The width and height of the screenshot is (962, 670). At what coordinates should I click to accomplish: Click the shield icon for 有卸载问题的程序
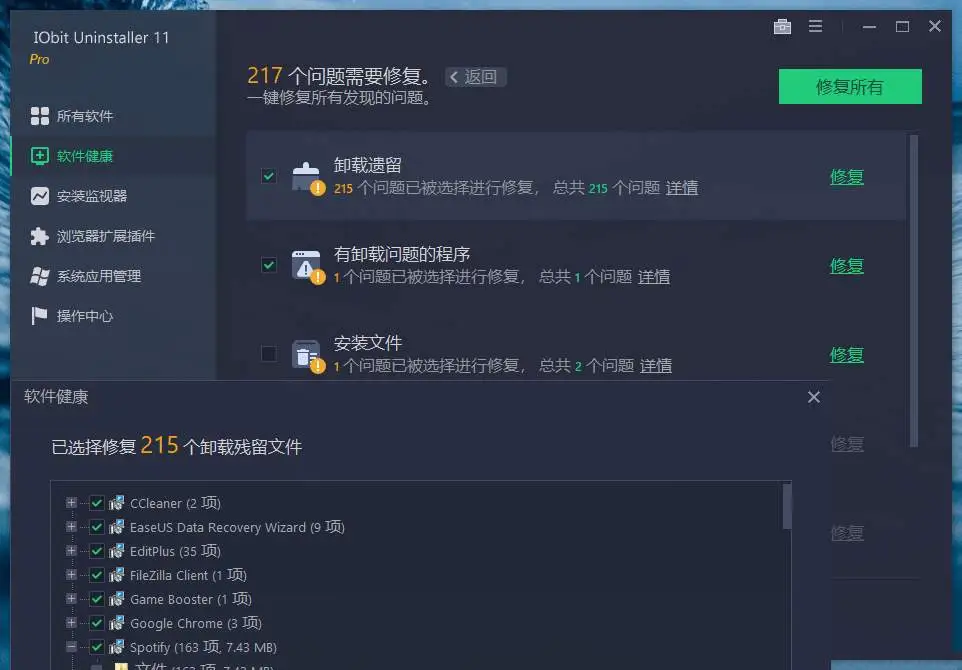tap(307, 265)
